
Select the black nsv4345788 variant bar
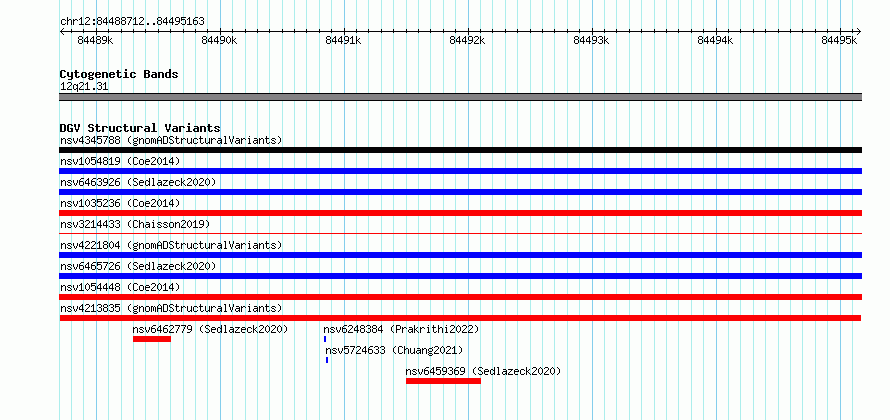tap(460, 150)
